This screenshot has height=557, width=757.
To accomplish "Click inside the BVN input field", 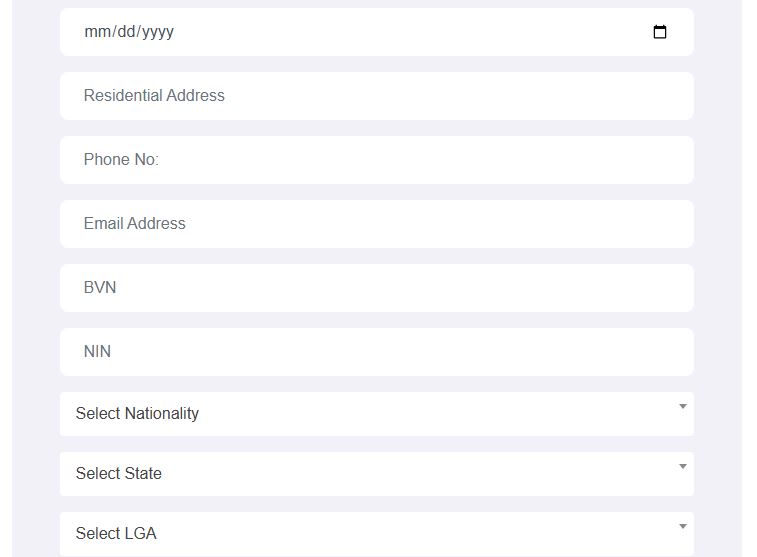I will 377,288.
